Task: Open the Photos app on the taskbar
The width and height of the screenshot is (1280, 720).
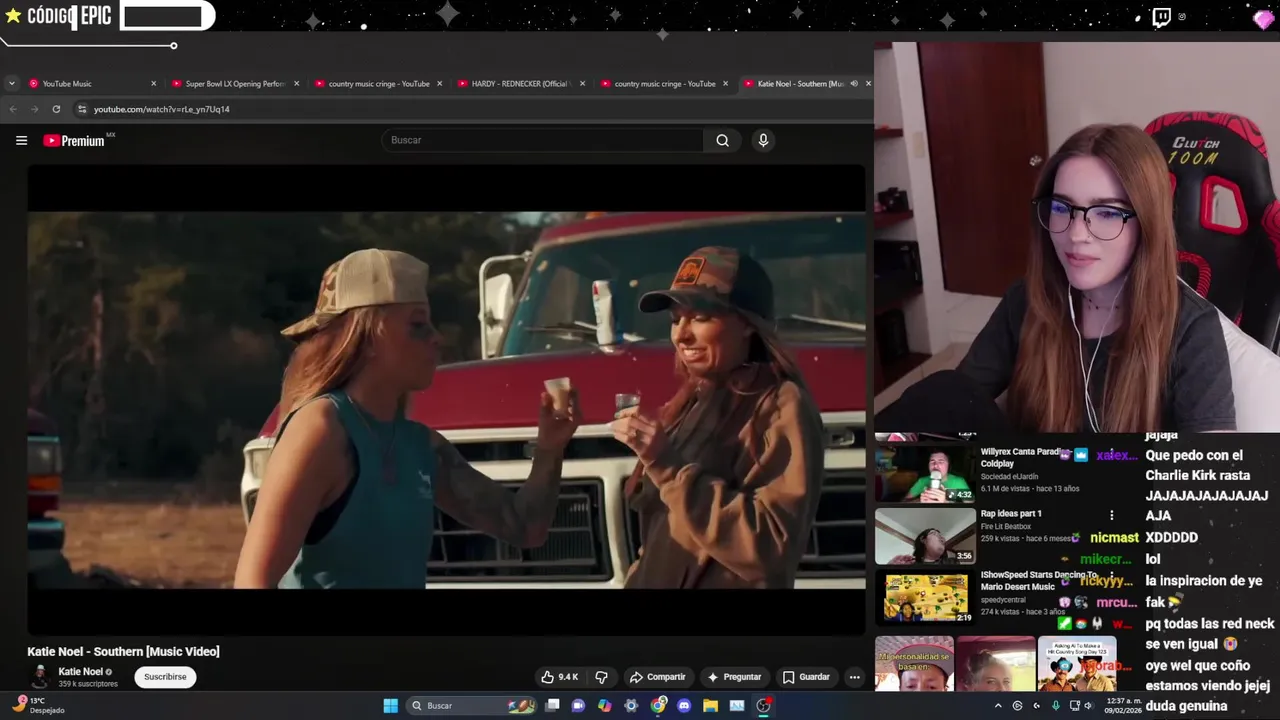Action: (x=737, y=705)
